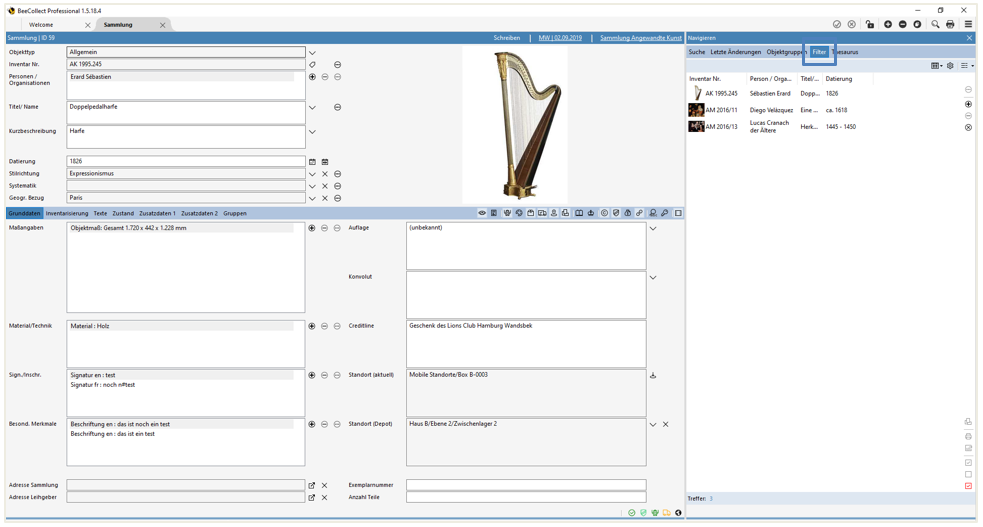Click the magnifier search icon in top toolbar
This screenshot has width=983, height=527.
point(935,24)
